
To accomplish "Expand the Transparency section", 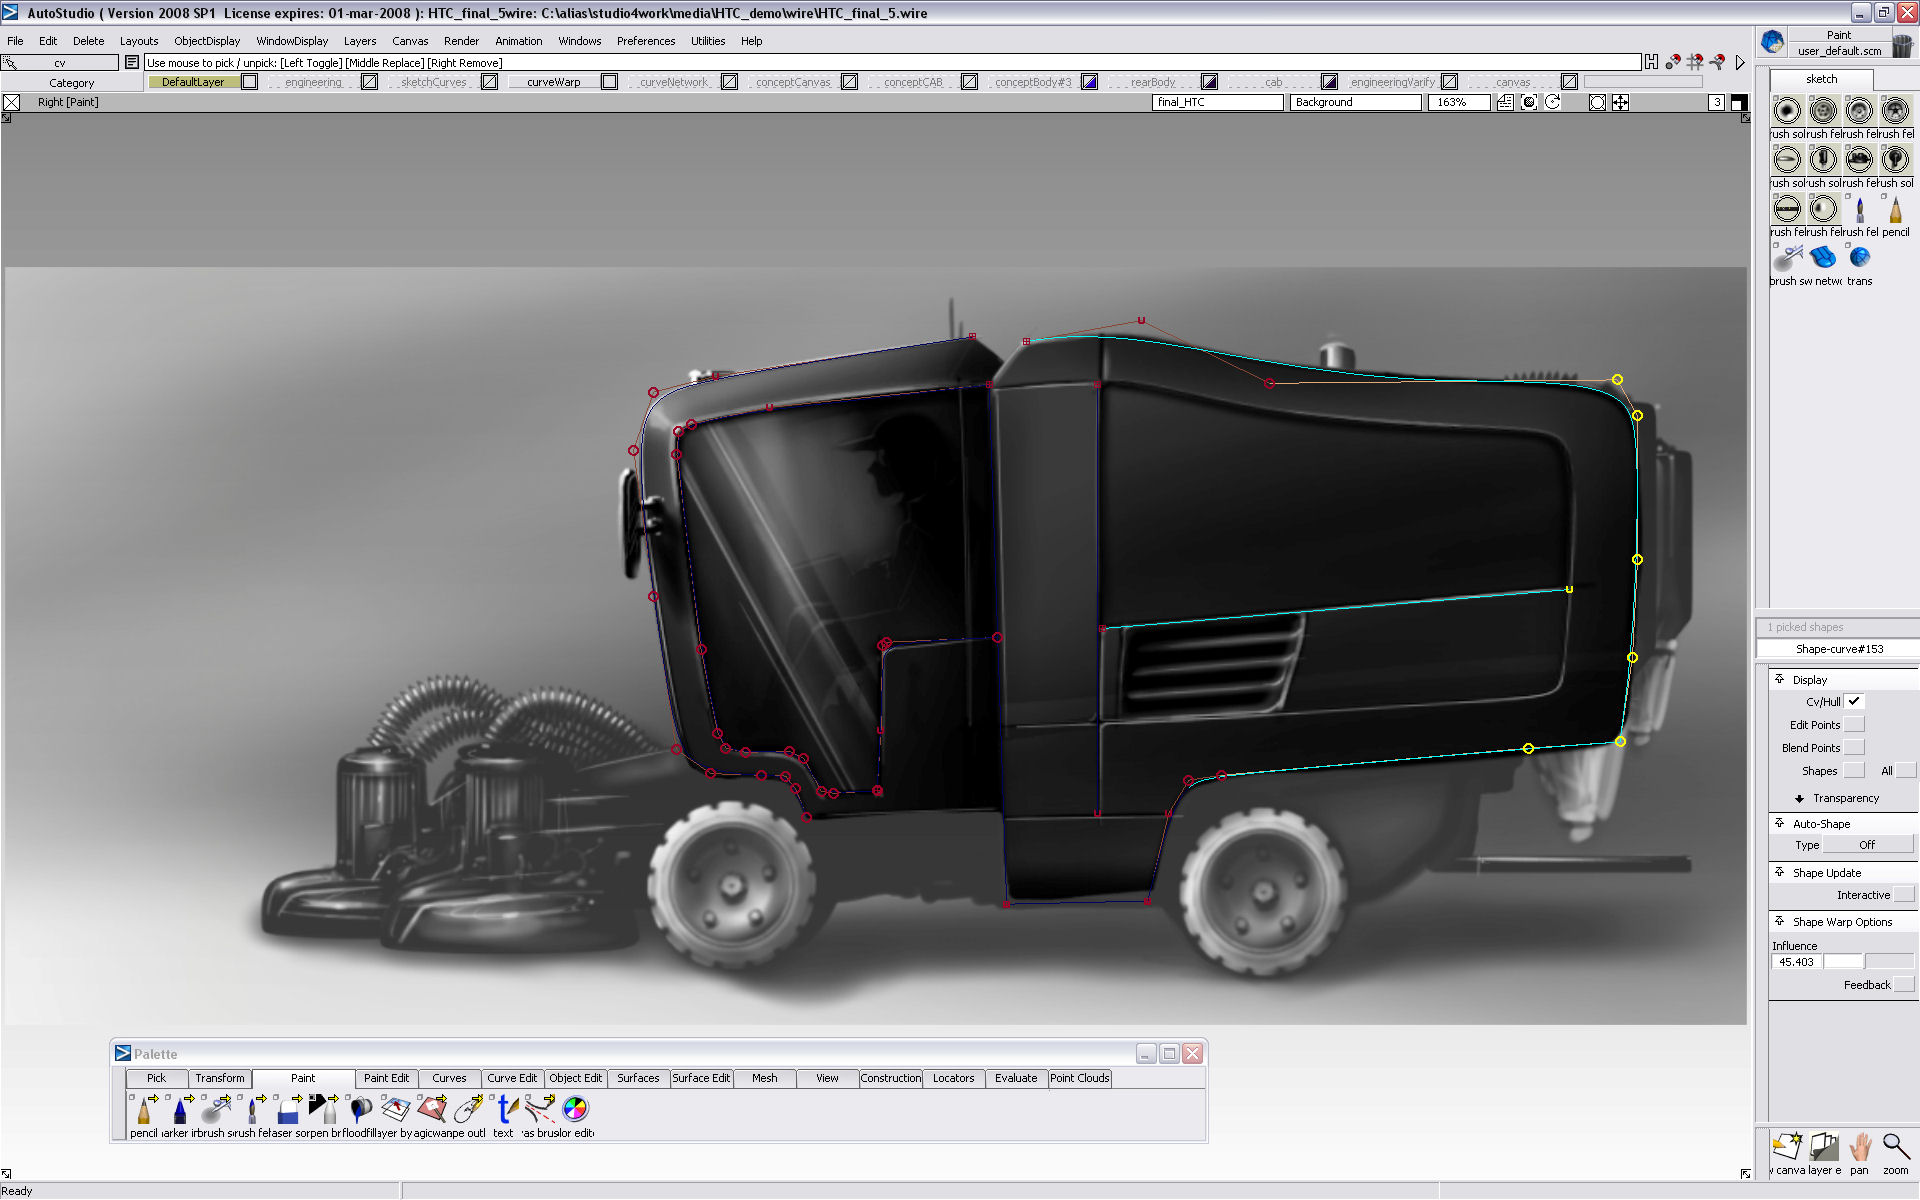I will click(x=1800, y=799).
